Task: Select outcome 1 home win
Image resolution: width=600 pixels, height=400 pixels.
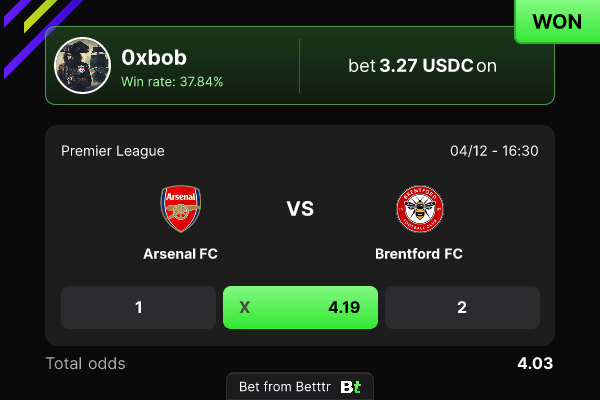Action: [x=139, y=307]
